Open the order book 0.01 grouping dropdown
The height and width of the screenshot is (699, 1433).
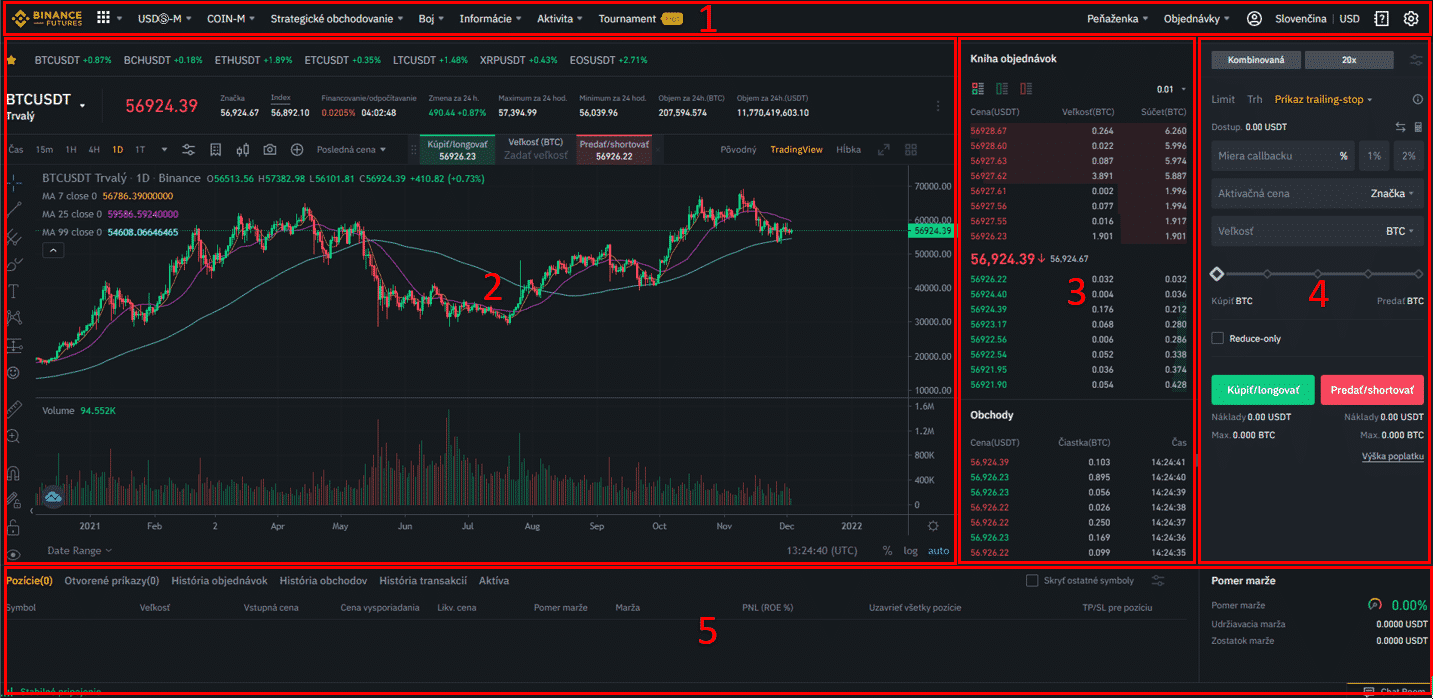pos(1170,89)
